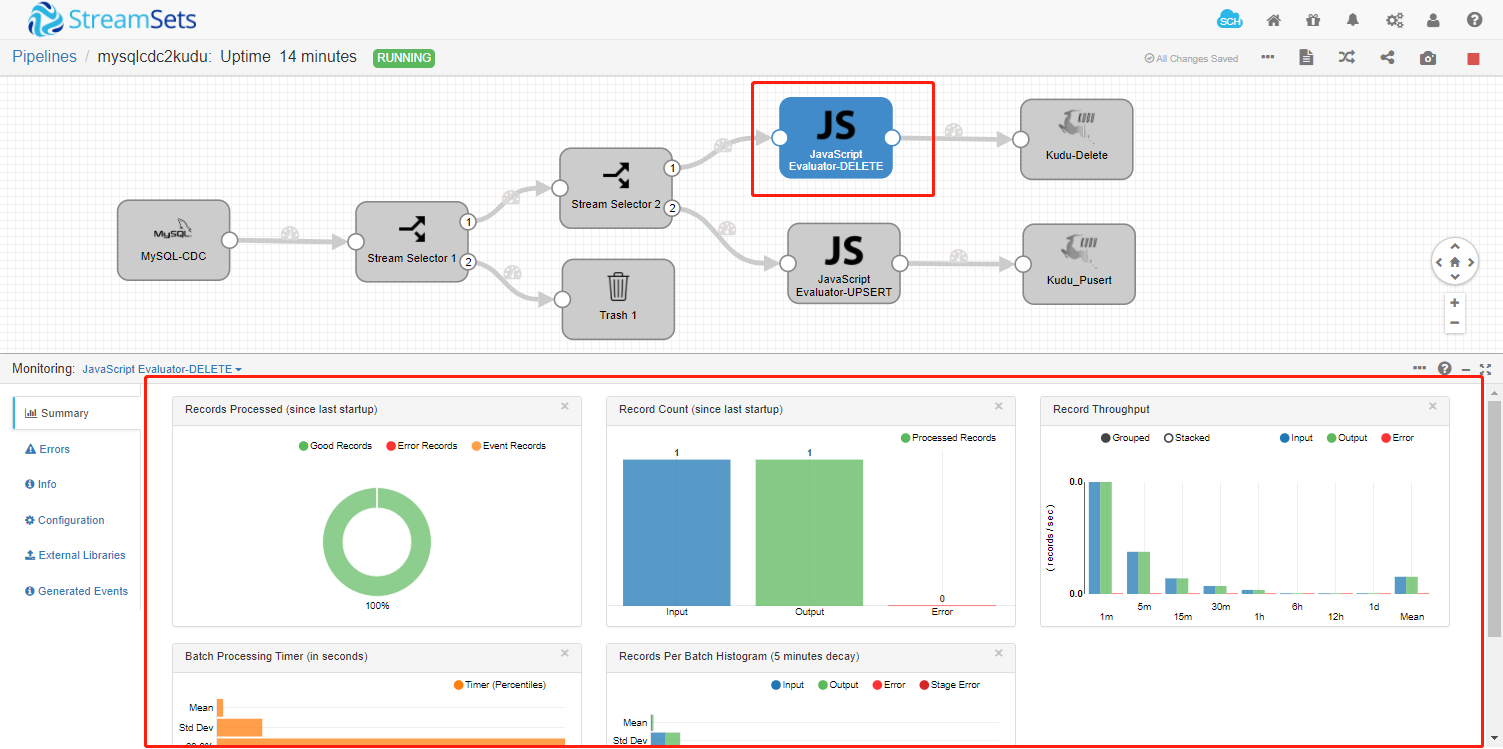Toggle Stage Error in histogram legend
1503x749 pixels.
[949, 685]
